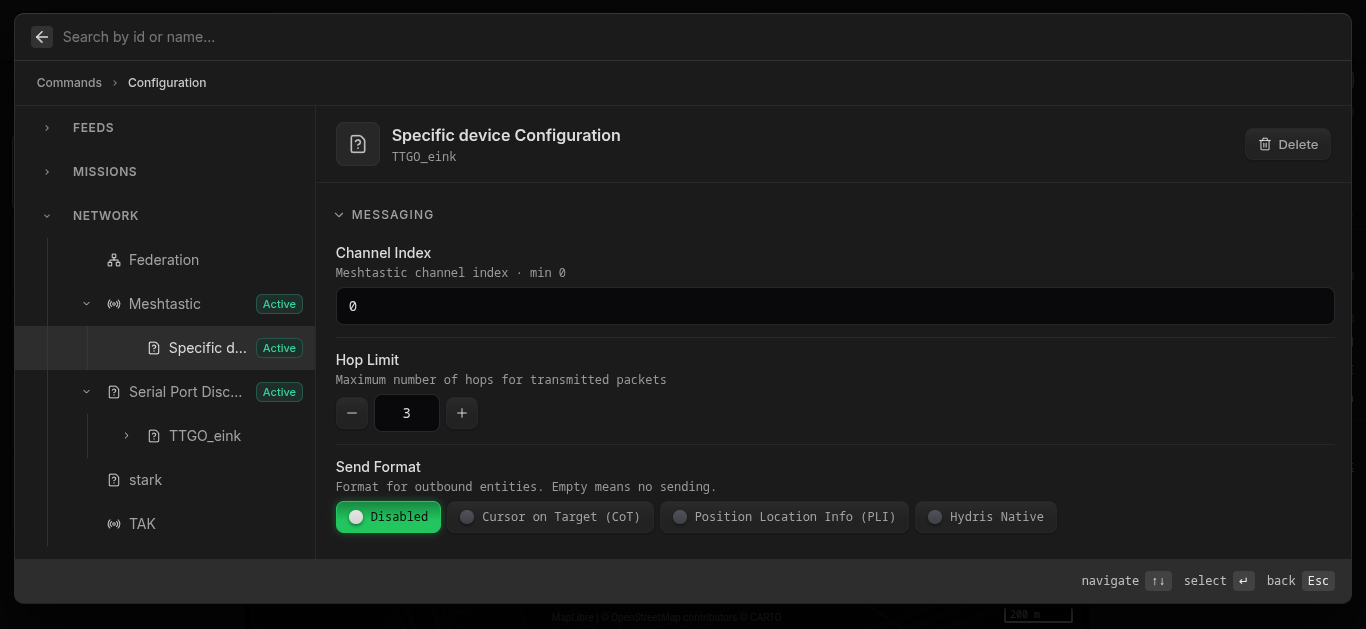This screenshot has width=1366, height=629.
Task: Select the Federation node icon
Action: (112, 260)
